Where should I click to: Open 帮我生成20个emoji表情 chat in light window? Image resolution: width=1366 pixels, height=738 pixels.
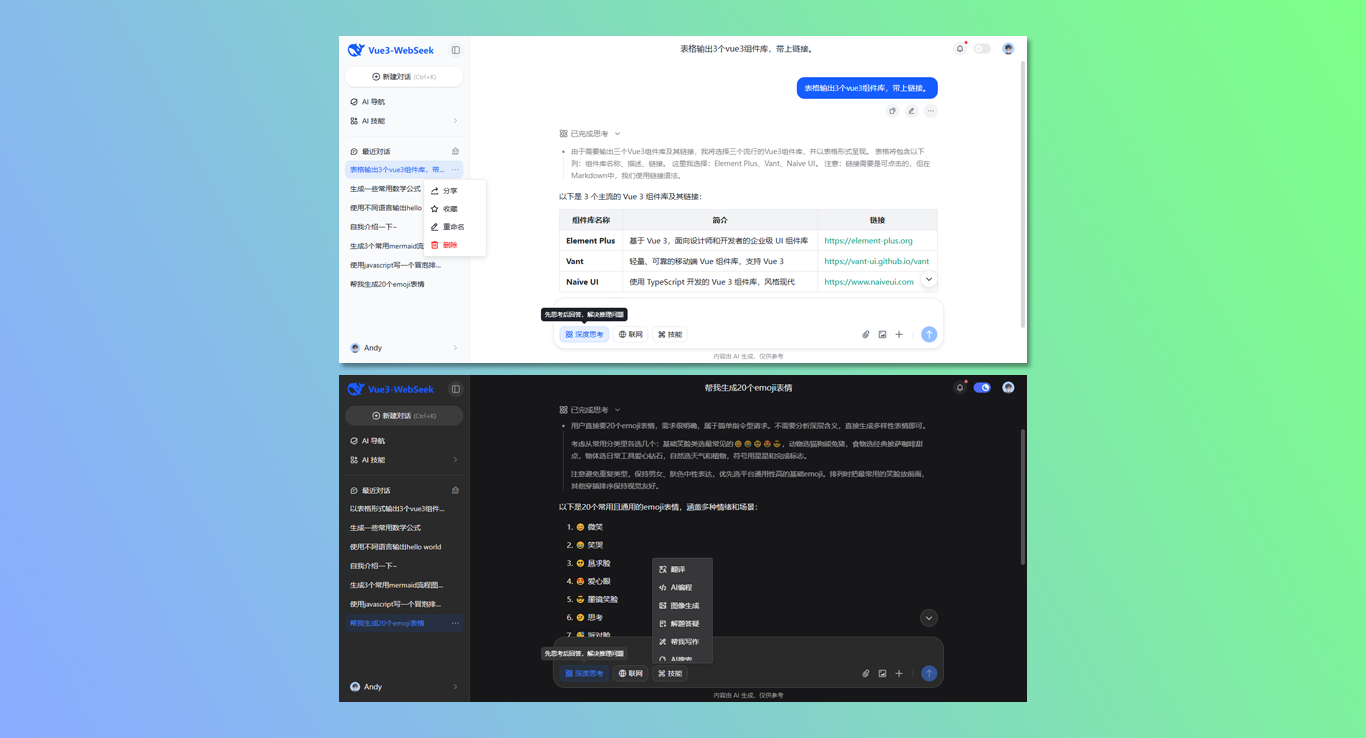coord(404,284)
